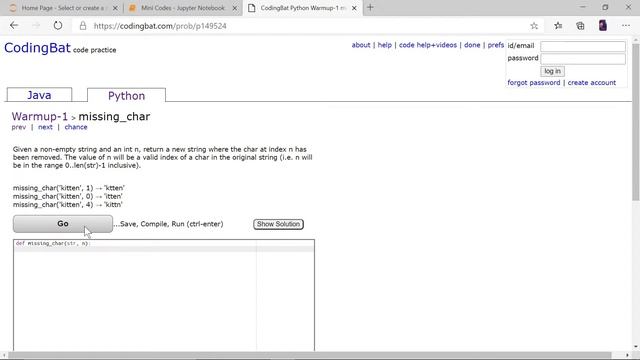Select the CodingBat Python Warmup-1 tab

pos(302,8)
